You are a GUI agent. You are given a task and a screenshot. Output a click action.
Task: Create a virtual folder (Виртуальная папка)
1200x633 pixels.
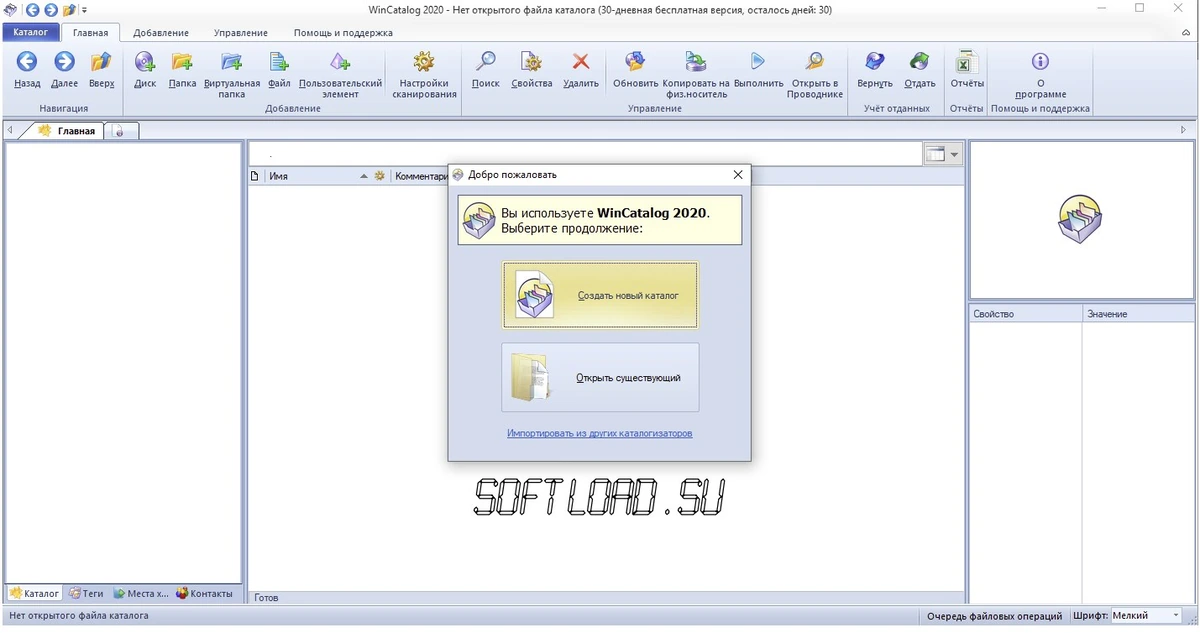232,75
